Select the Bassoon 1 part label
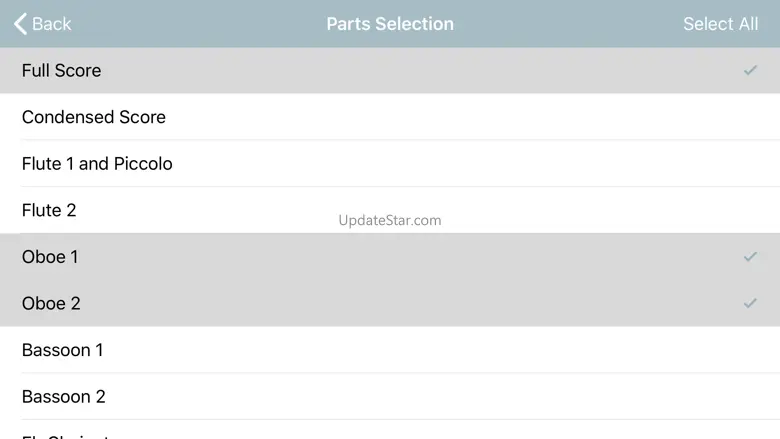The width and height of the screenshot is (780, 439). coord(63,350)
